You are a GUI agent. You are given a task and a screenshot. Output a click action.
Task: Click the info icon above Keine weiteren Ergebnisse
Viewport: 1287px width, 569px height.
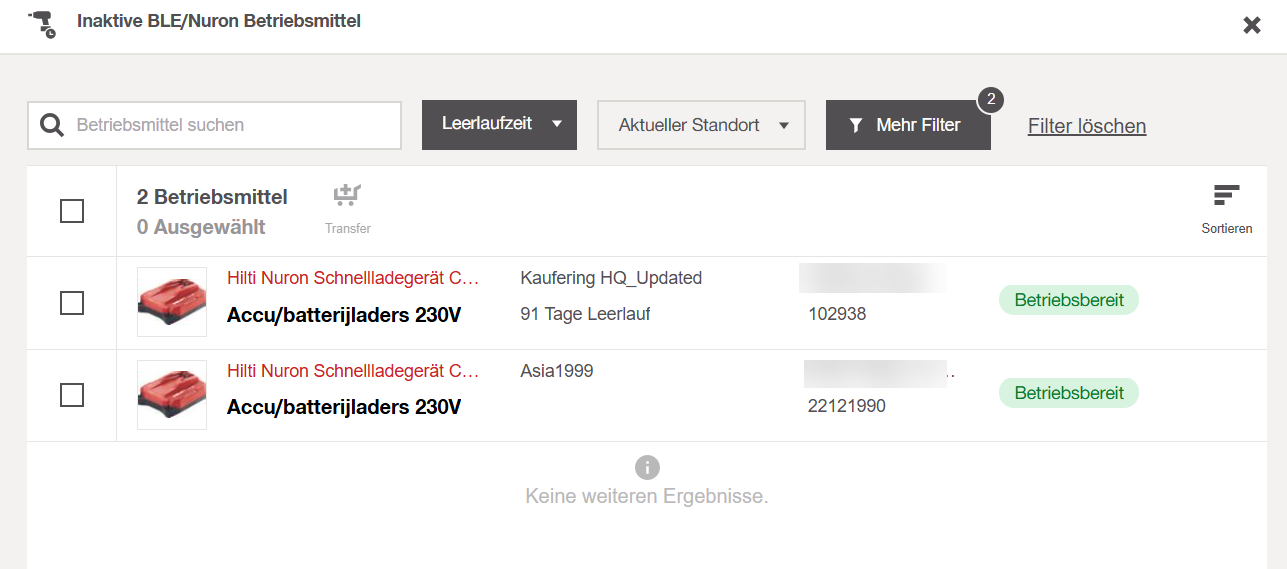(x=647, y=467)
